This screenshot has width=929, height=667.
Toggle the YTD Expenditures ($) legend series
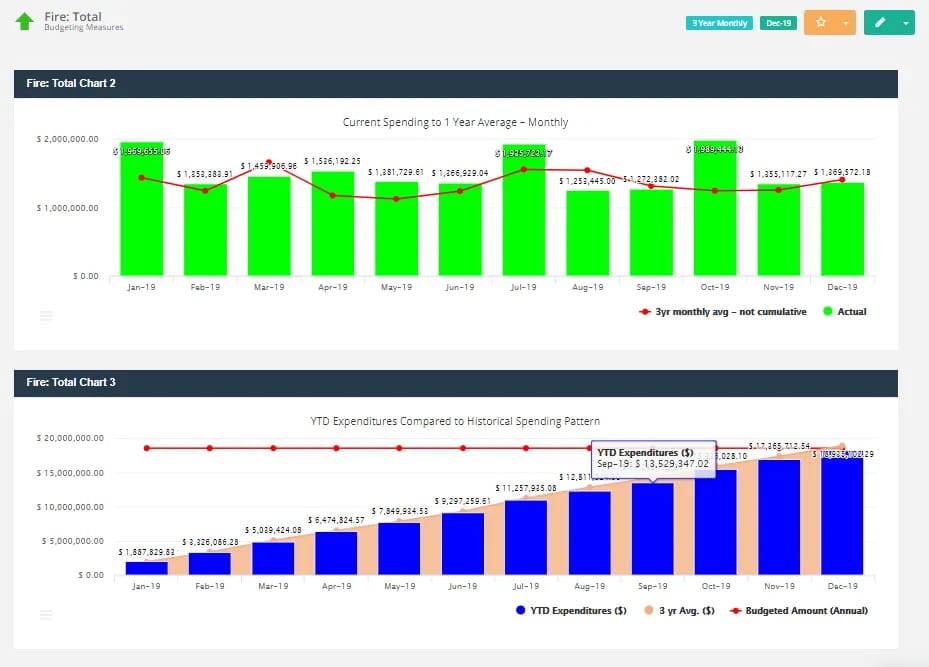pos(571,610)
